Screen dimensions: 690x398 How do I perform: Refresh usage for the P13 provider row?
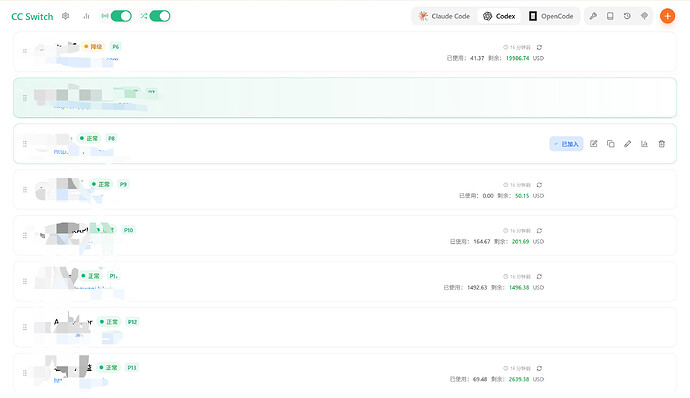coord(540,368)
